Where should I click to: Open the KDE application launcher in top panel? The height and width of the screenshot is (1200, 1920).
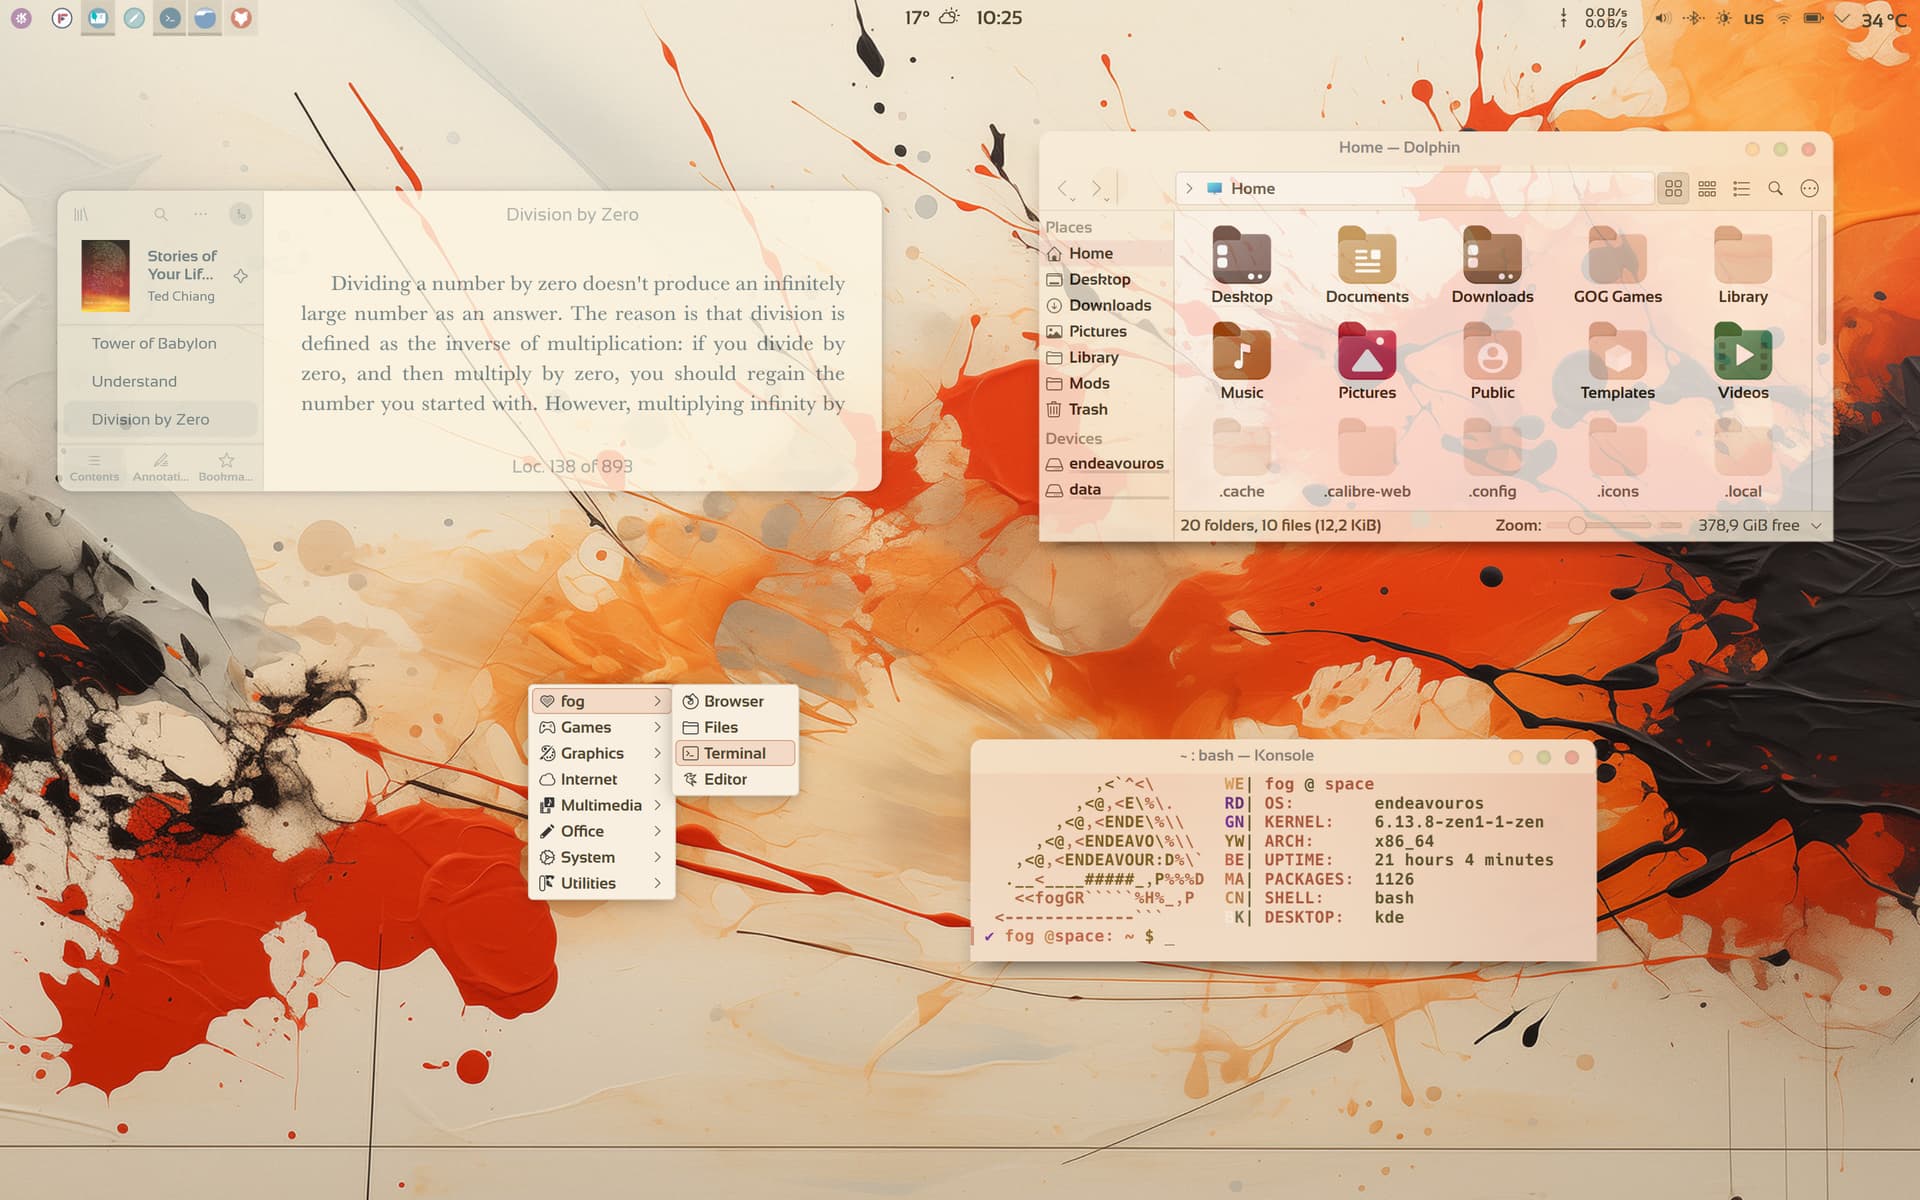point(22,18)
